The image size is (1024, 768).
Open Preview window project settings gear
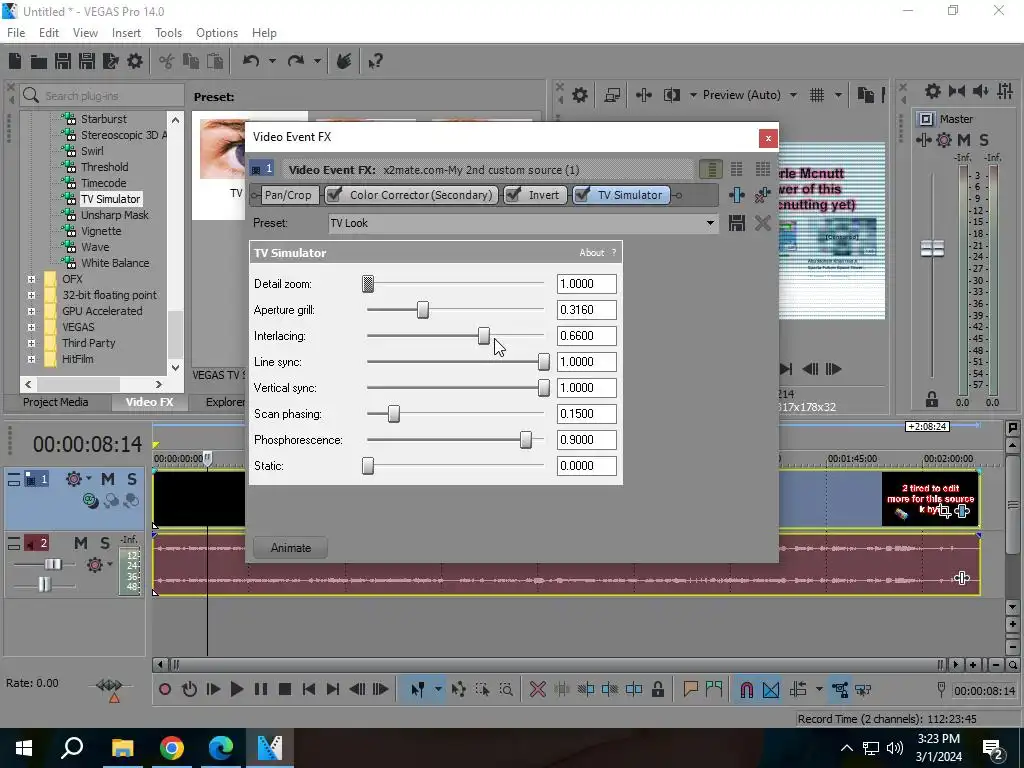click(579, 95)
